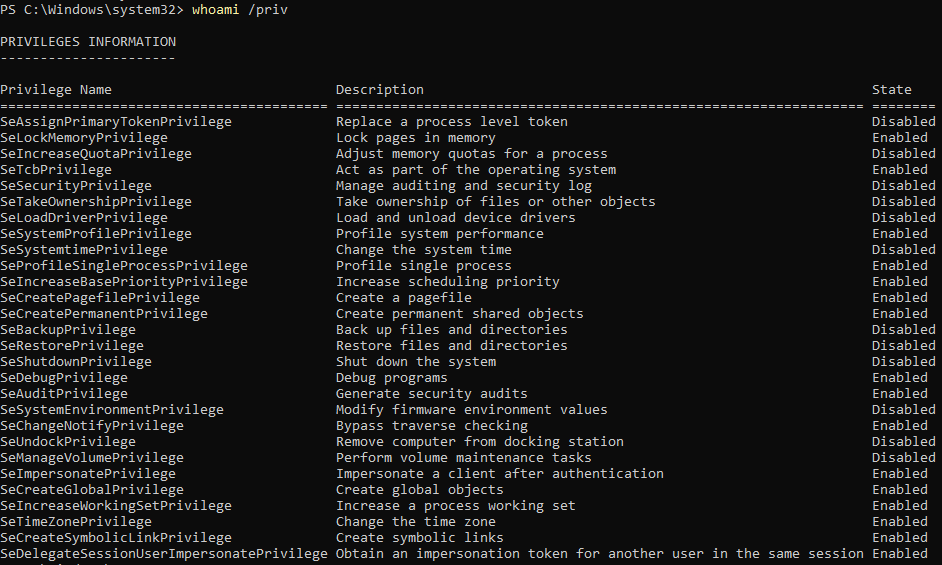Image resolution: width=942 pixels, height=565 pixels.
Task: Click the Disabled state of SeShutdownPrivilege
Action: [x=904, y=362]
